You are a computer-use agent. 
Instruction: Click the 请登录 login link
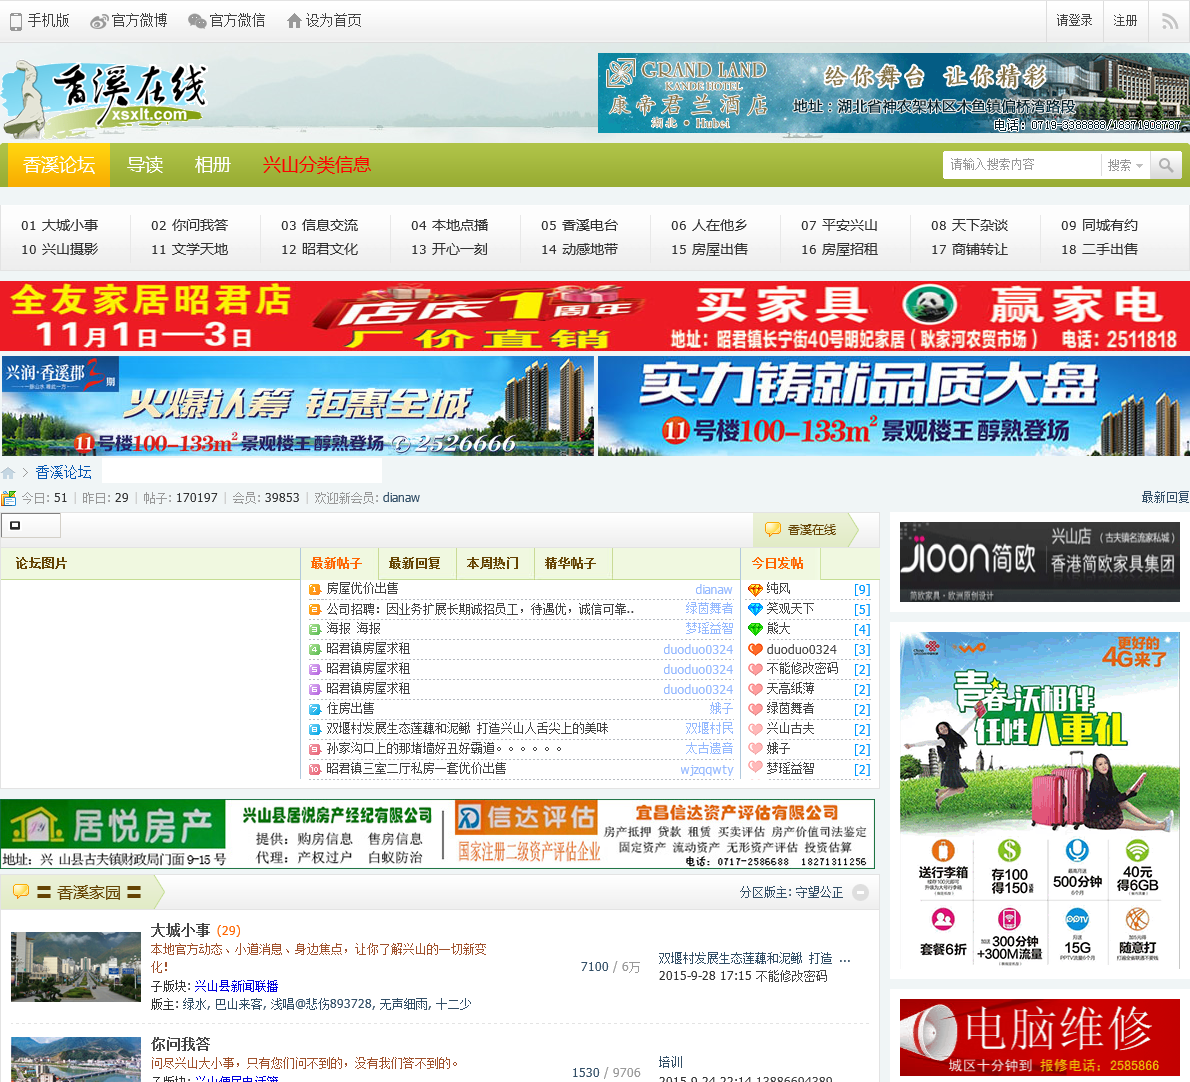click(x=1074, y=21)
